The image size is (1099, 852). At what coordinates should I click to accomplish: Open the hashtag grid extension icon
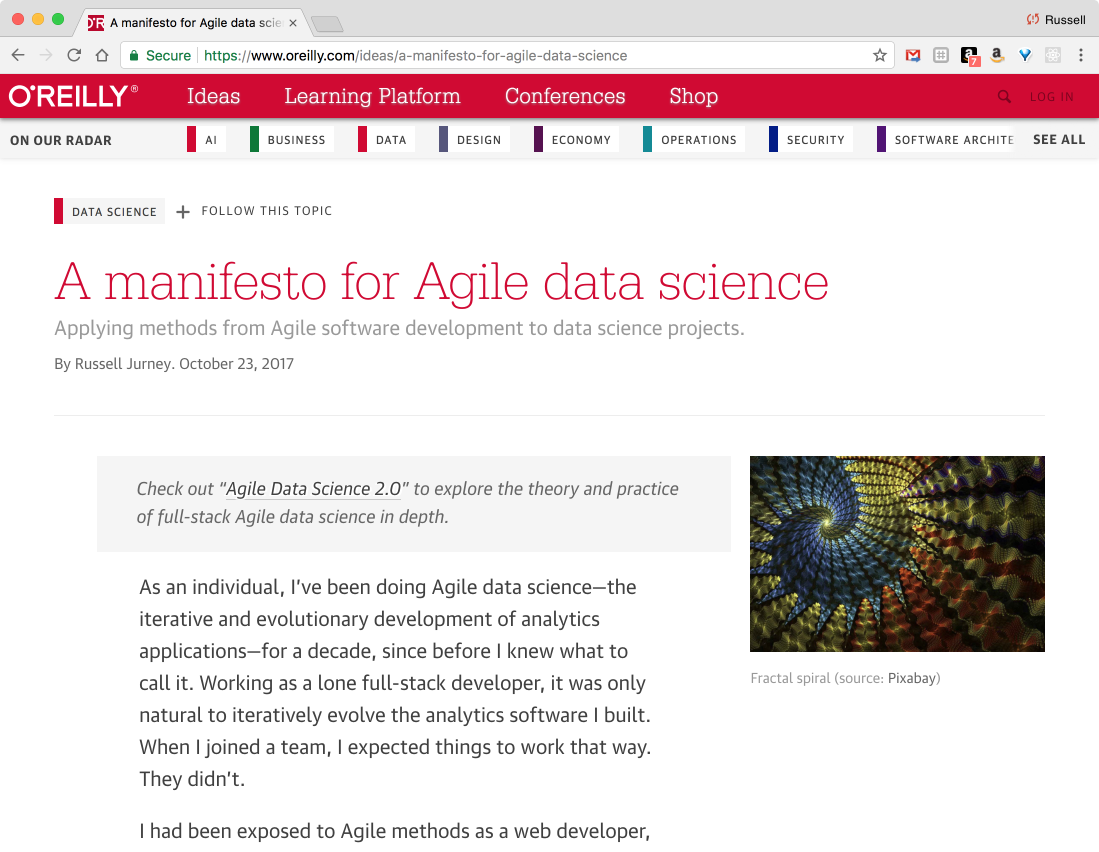coord(940,55)
